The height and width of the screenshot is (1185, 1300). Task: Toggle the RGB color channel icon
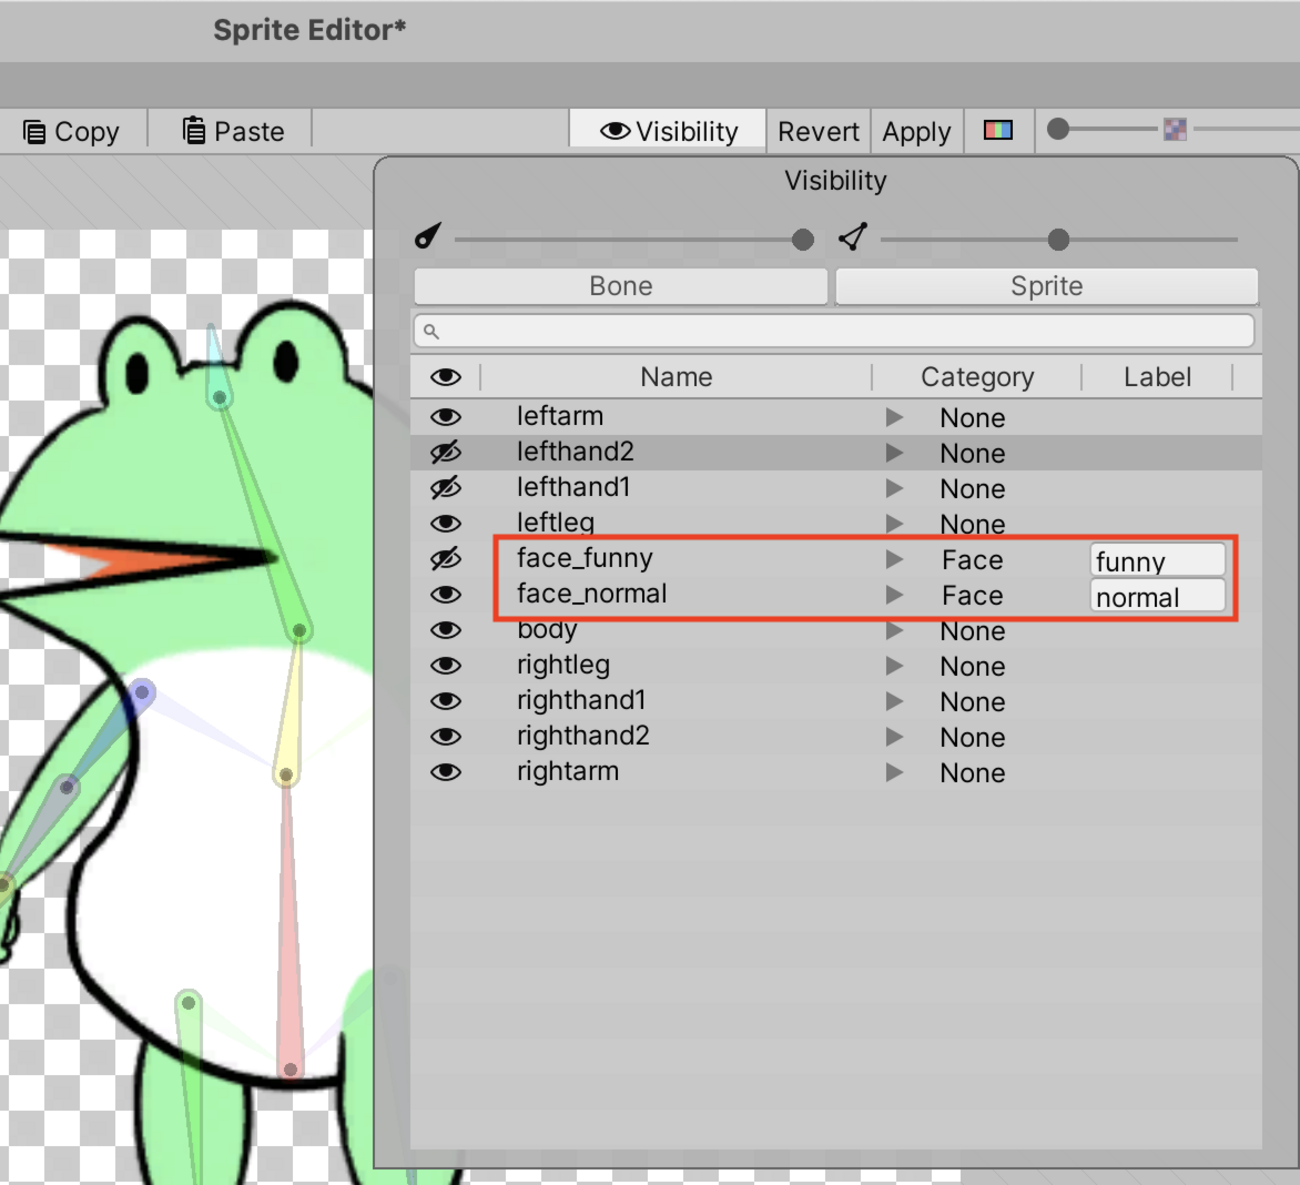[998, 130]
